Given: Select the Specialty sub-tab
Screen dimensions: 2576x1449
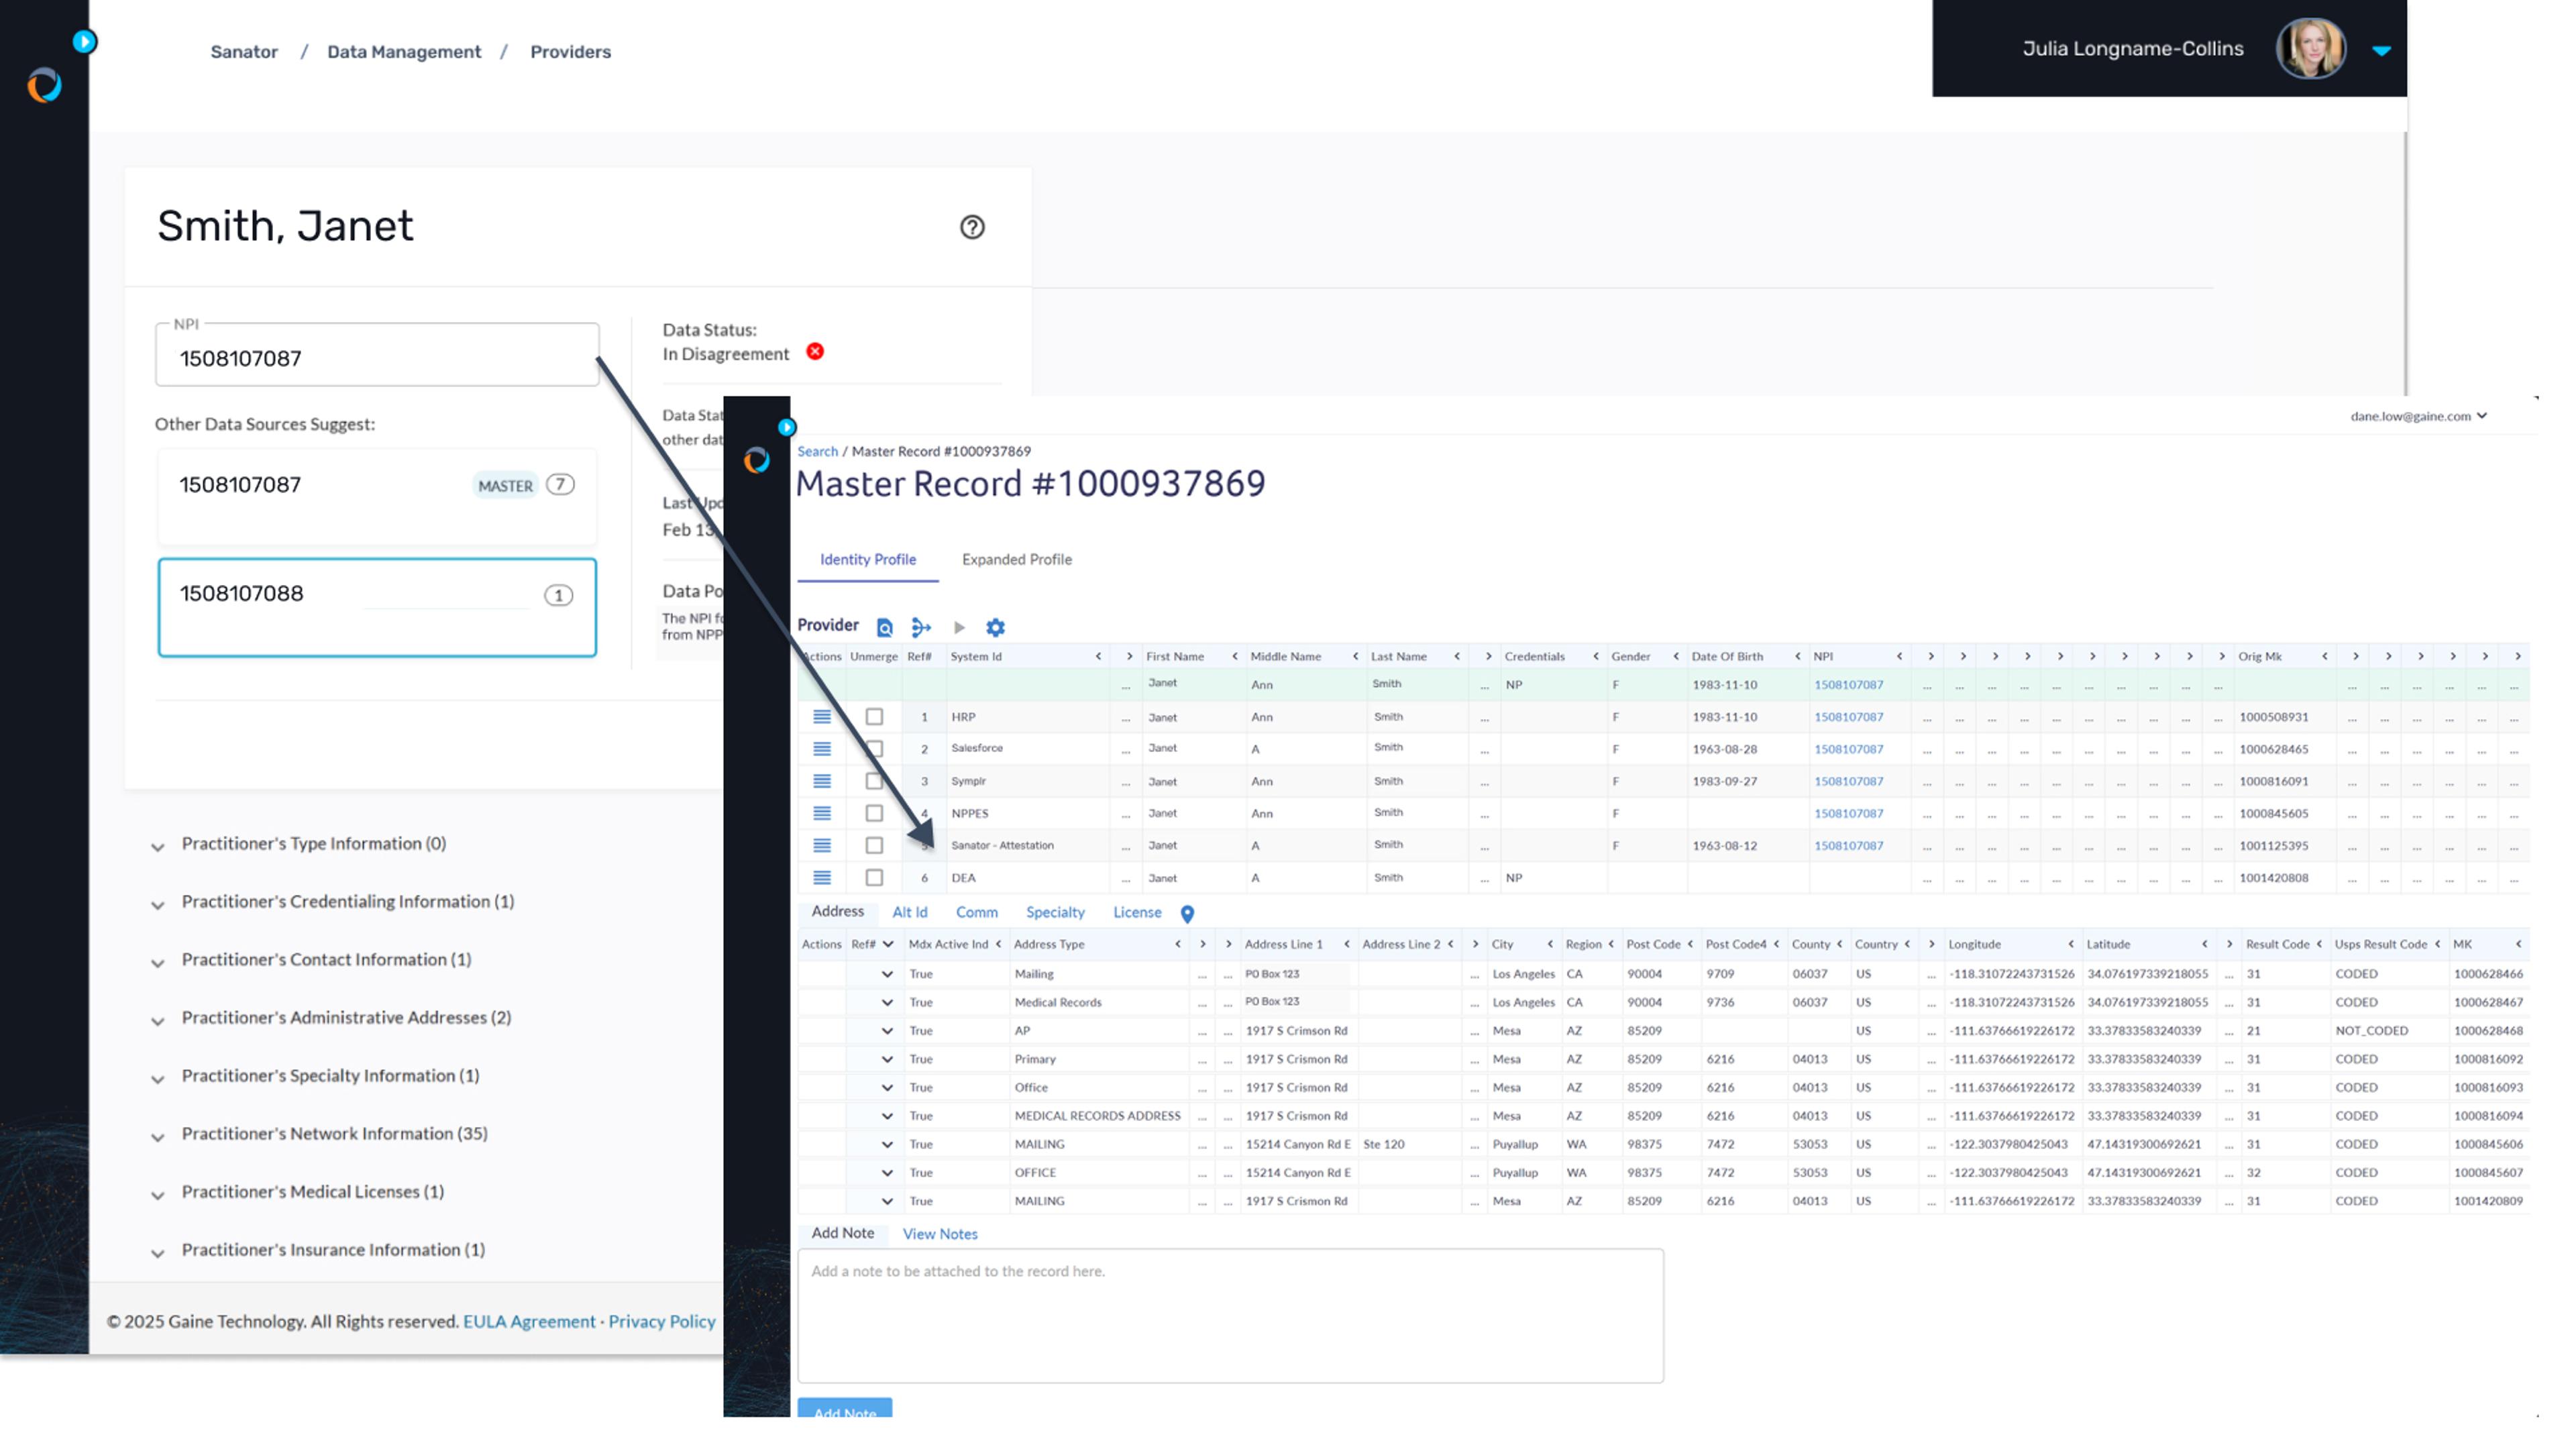Looking at the screenshot, I should (x=1055, y=912).
